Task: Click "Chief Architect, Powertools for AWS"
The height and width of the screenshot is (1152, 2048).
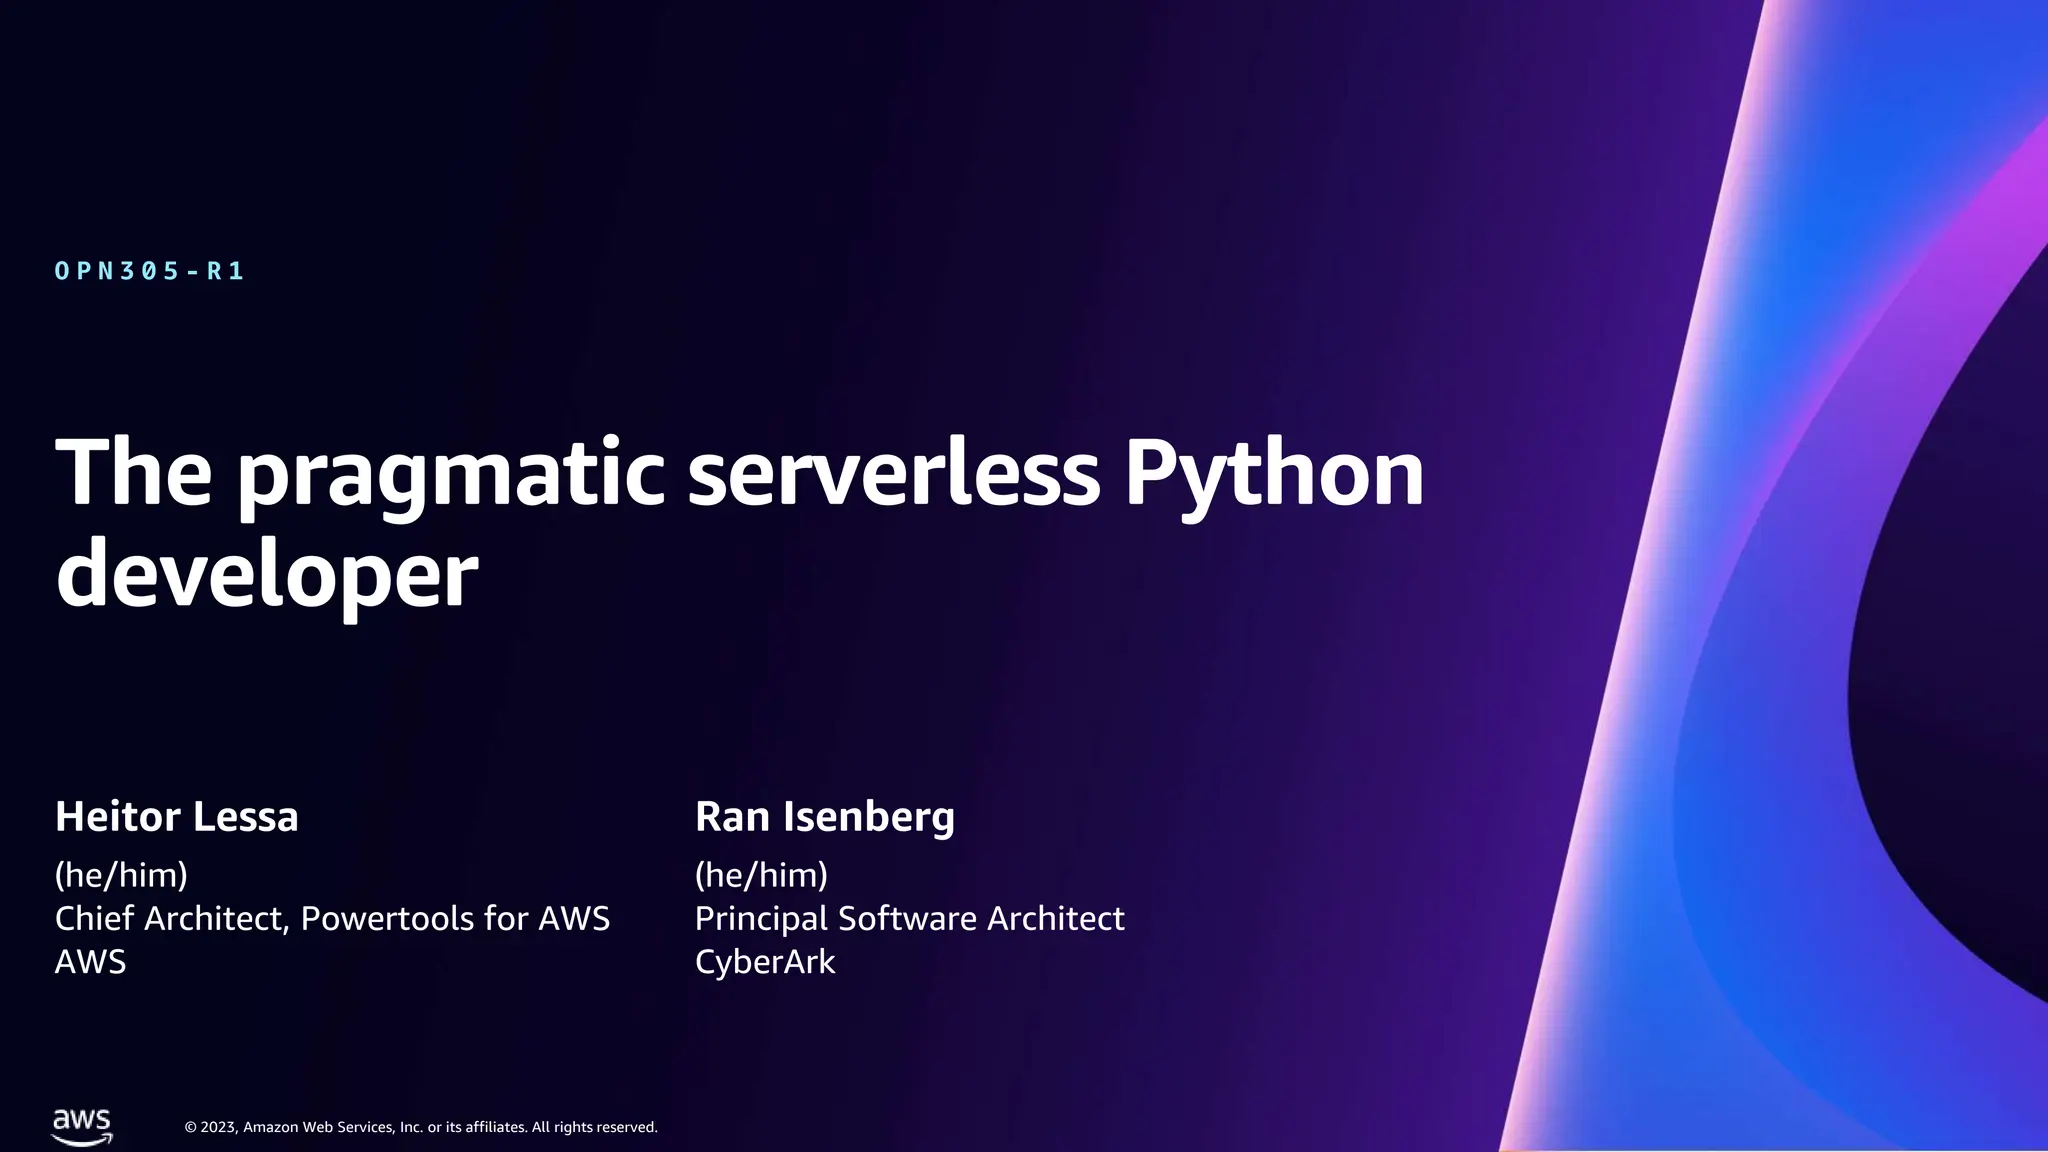Action: 332,918
